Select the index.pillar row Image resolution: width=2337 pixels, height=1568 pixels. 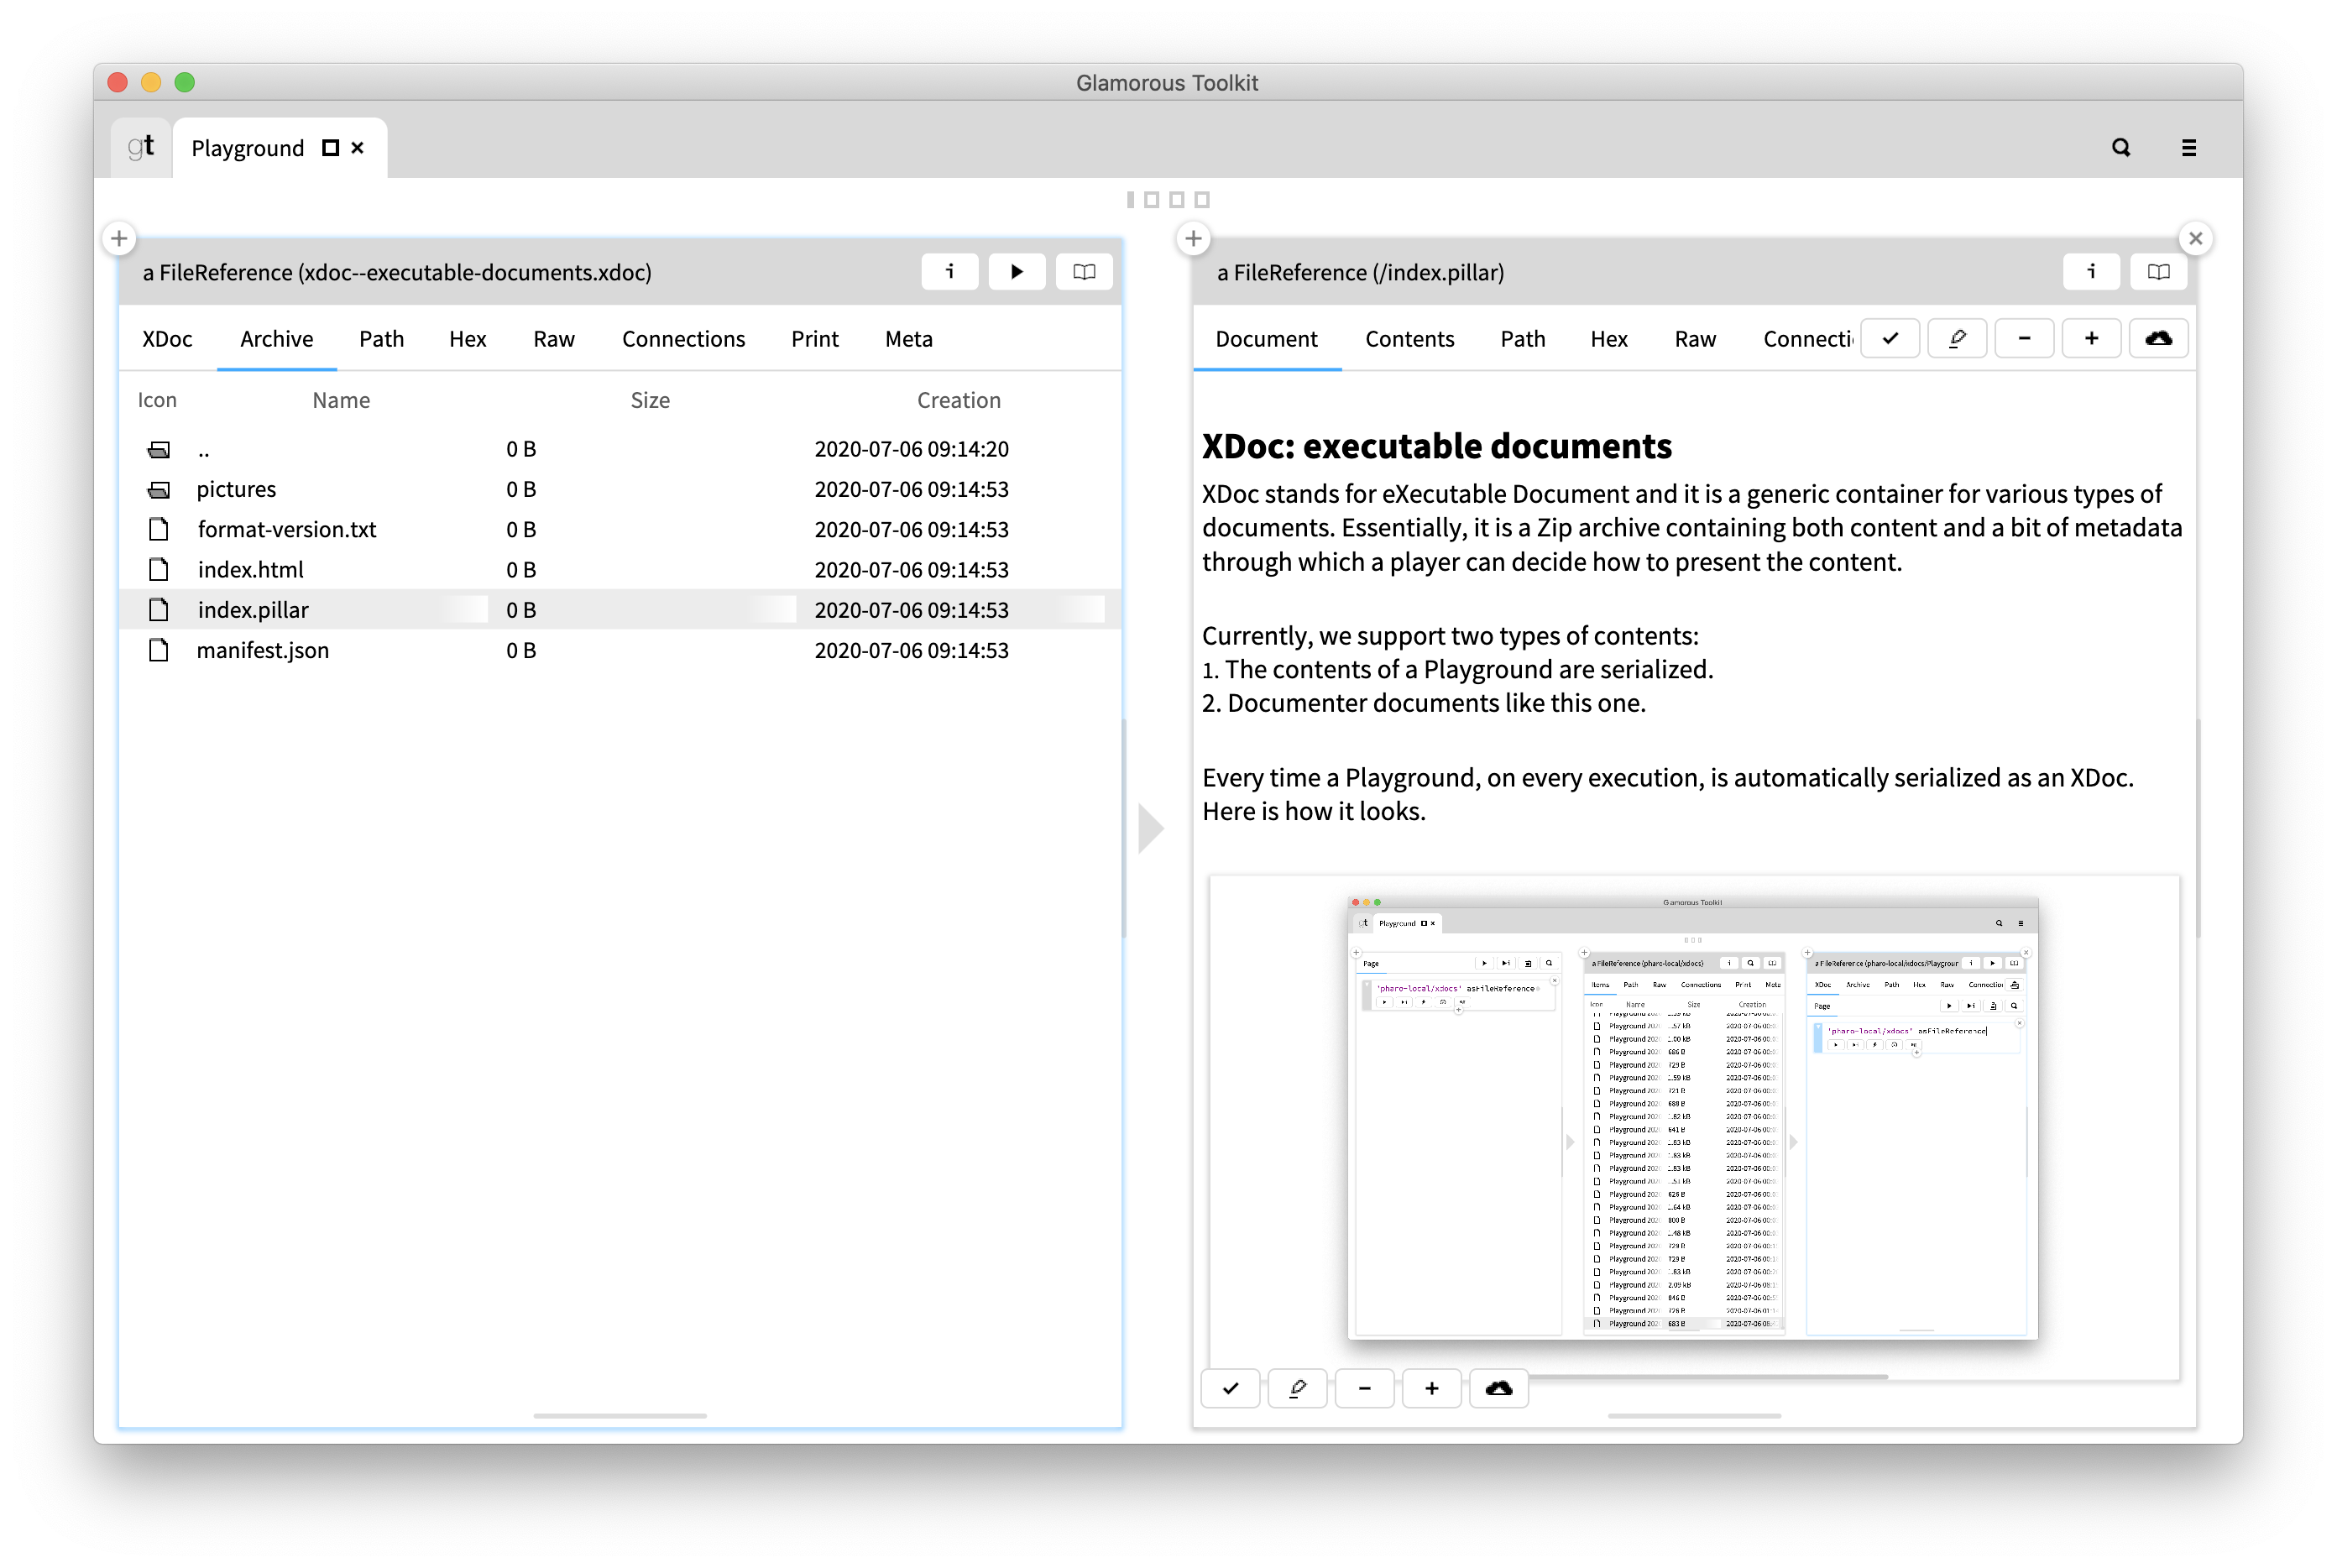[620, 609]
